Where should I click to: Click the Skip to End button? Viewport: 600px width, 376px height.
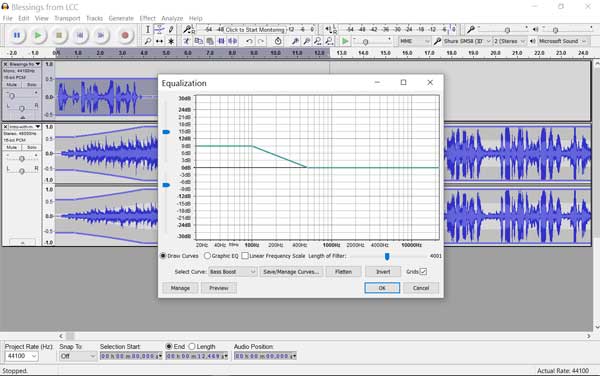(x=101, y=35)
